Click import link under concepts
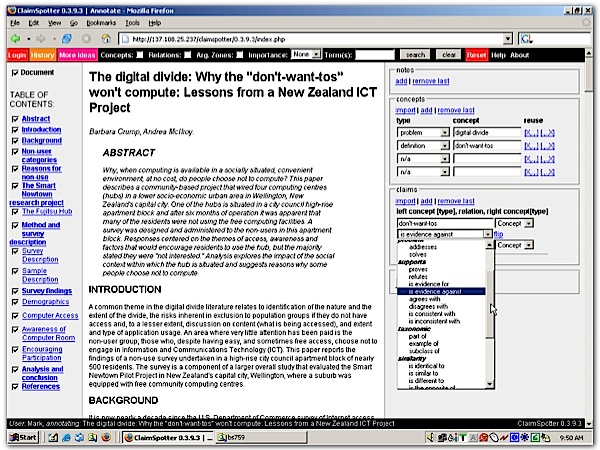Screen dimensions: 600x450 (405, 110)
